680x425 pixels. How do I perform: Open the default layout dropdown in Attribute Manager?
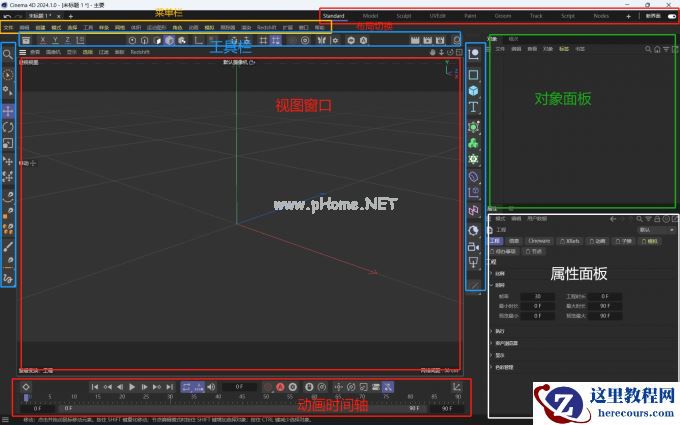pos(657,230)
